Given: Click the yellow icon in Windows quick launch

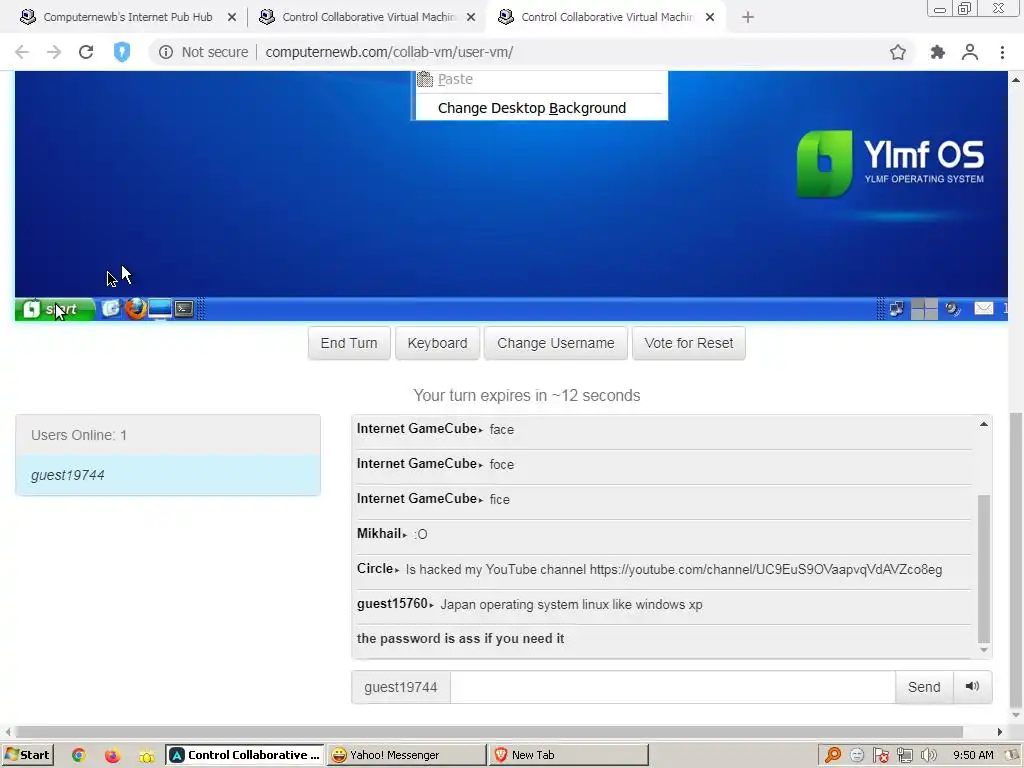Looking at the screenshot, I should pos(147,756).
